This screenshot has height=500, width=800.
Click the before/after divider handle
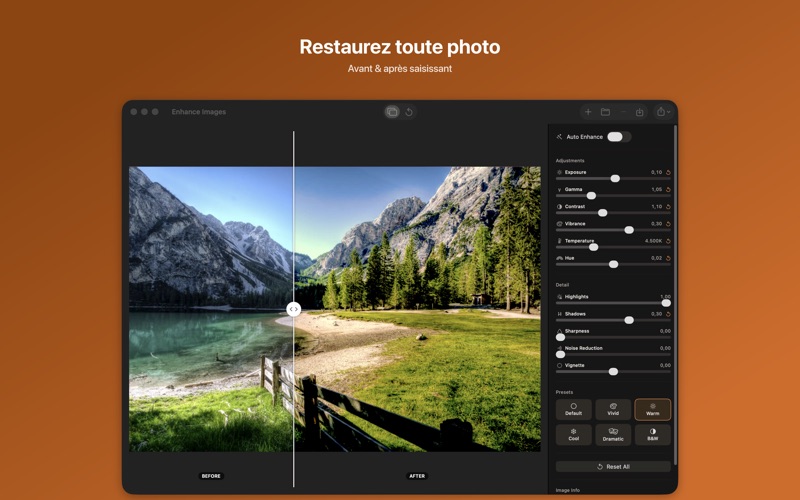click(293, 309)
